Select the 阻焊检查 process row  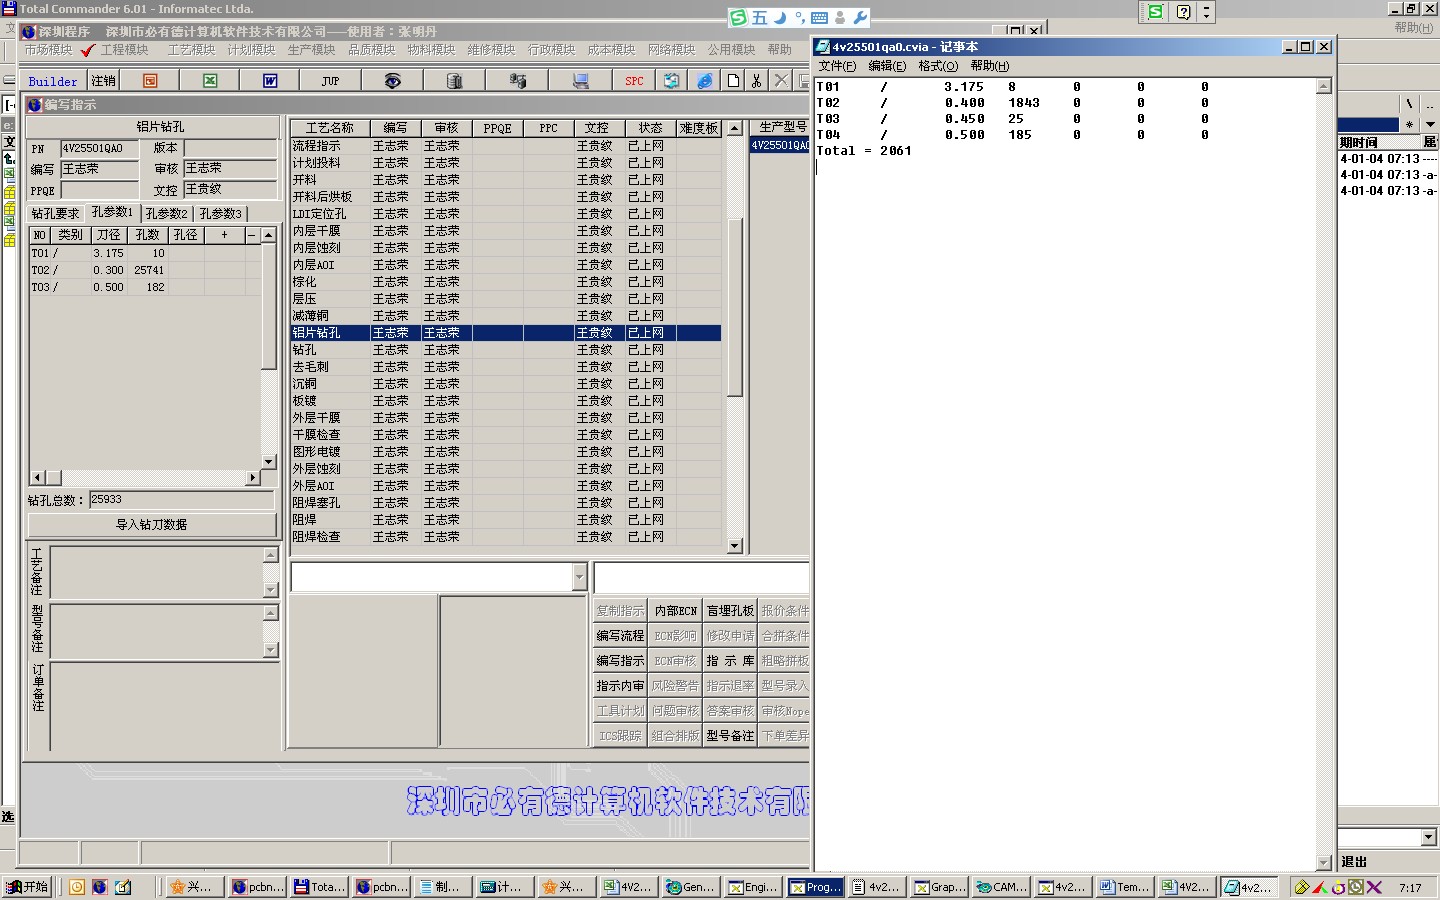point(506,537)
